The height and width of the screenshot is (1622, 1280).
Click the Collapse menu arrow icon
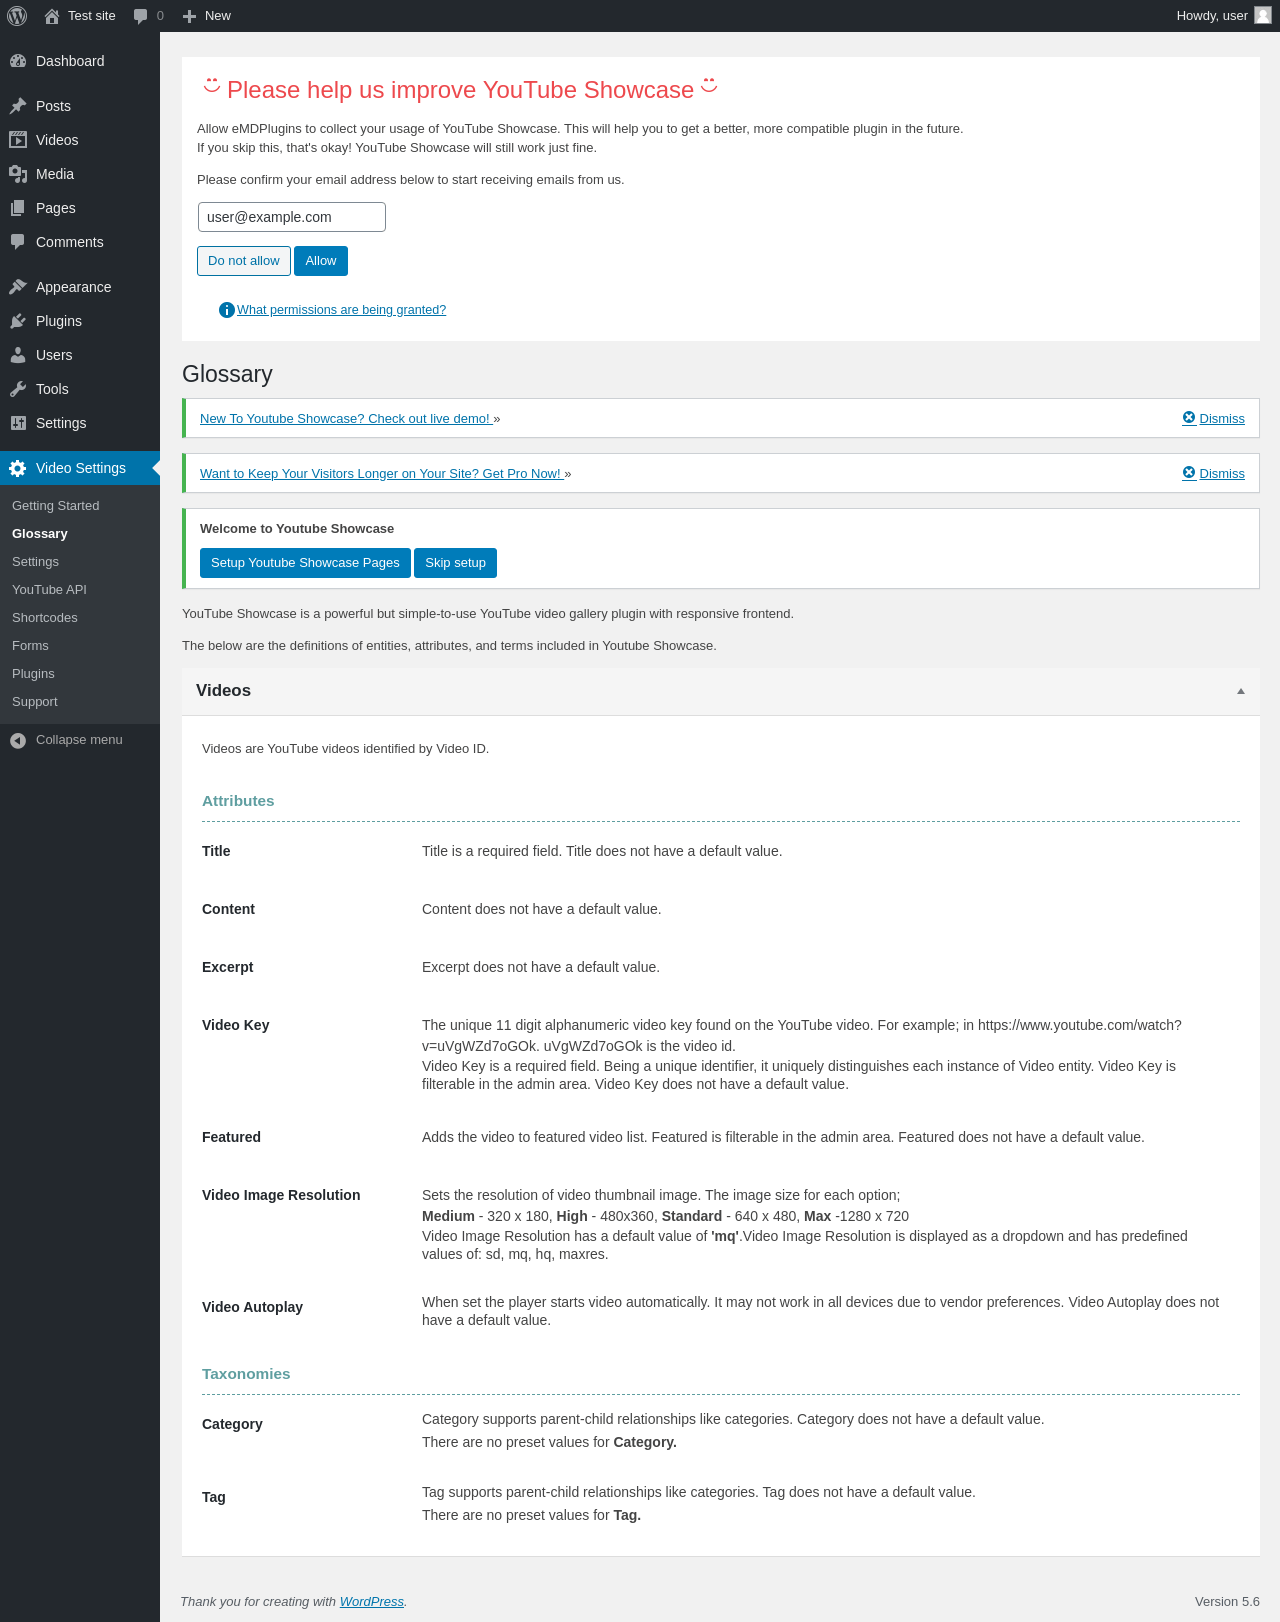18,740
